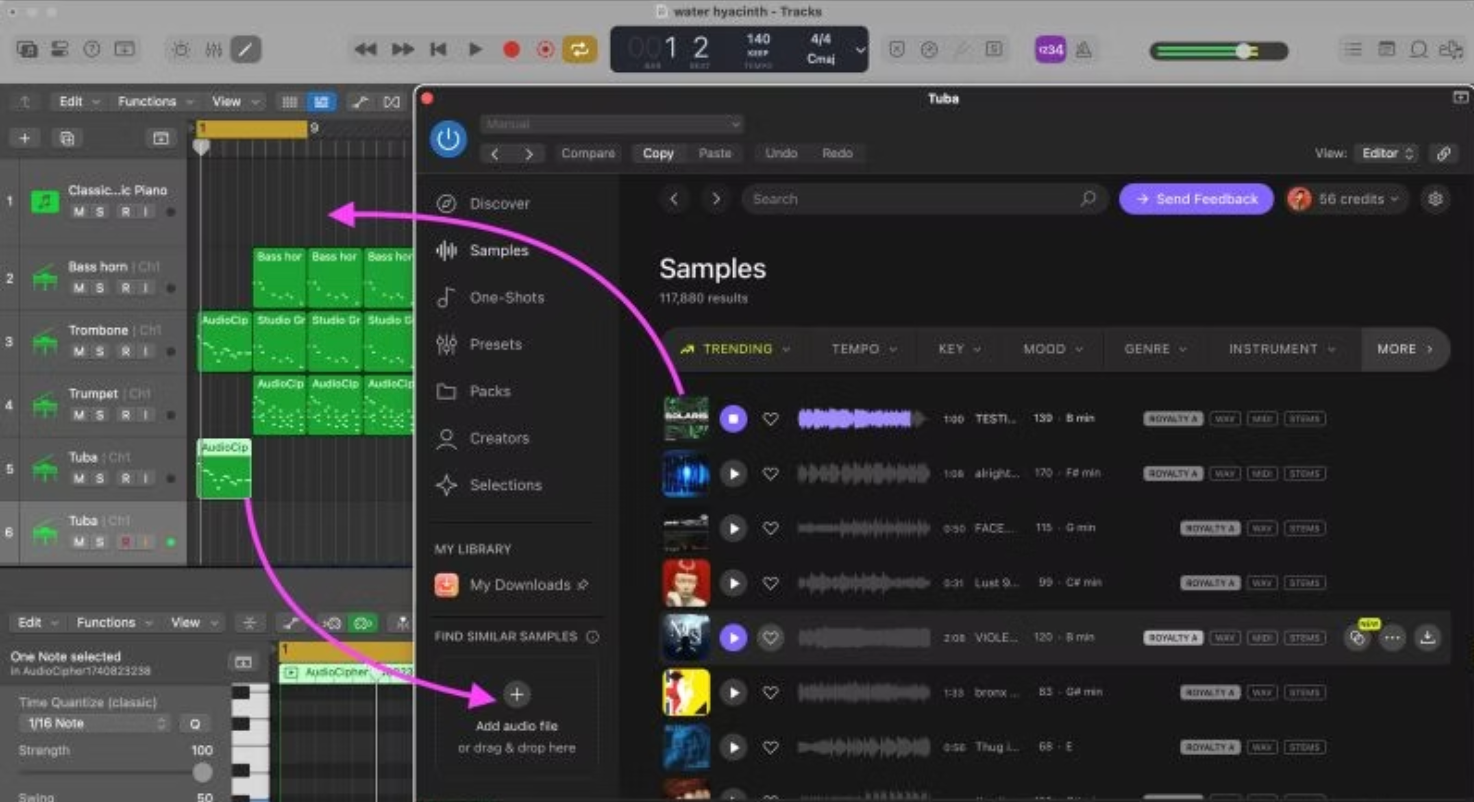The image size is (1474, 802).
Task: Expand the TEMPO filter dropdown
Action: click(x=864, y=349)
